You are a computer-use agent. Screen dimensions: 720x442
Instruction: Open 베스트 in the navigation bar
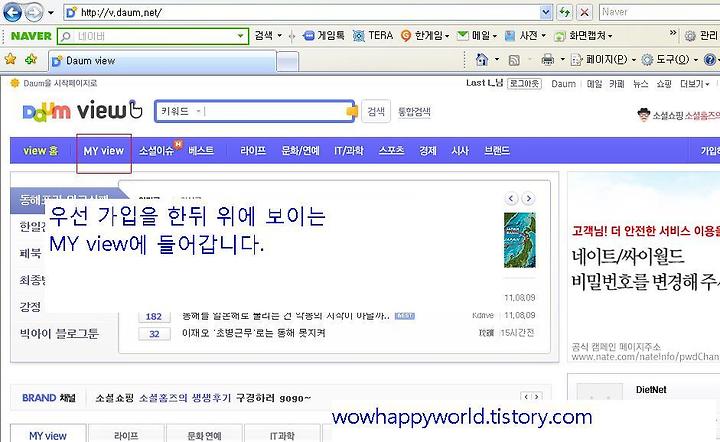coord(201,151)
